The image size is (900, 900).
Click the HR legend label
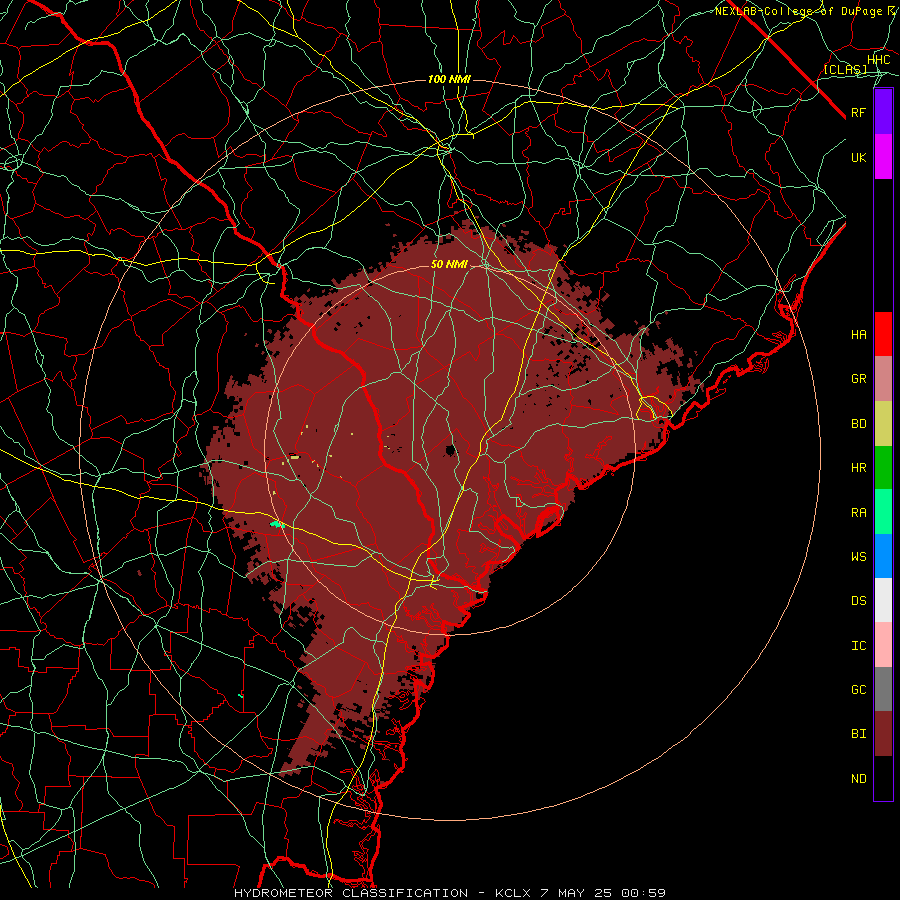[859, 468]
